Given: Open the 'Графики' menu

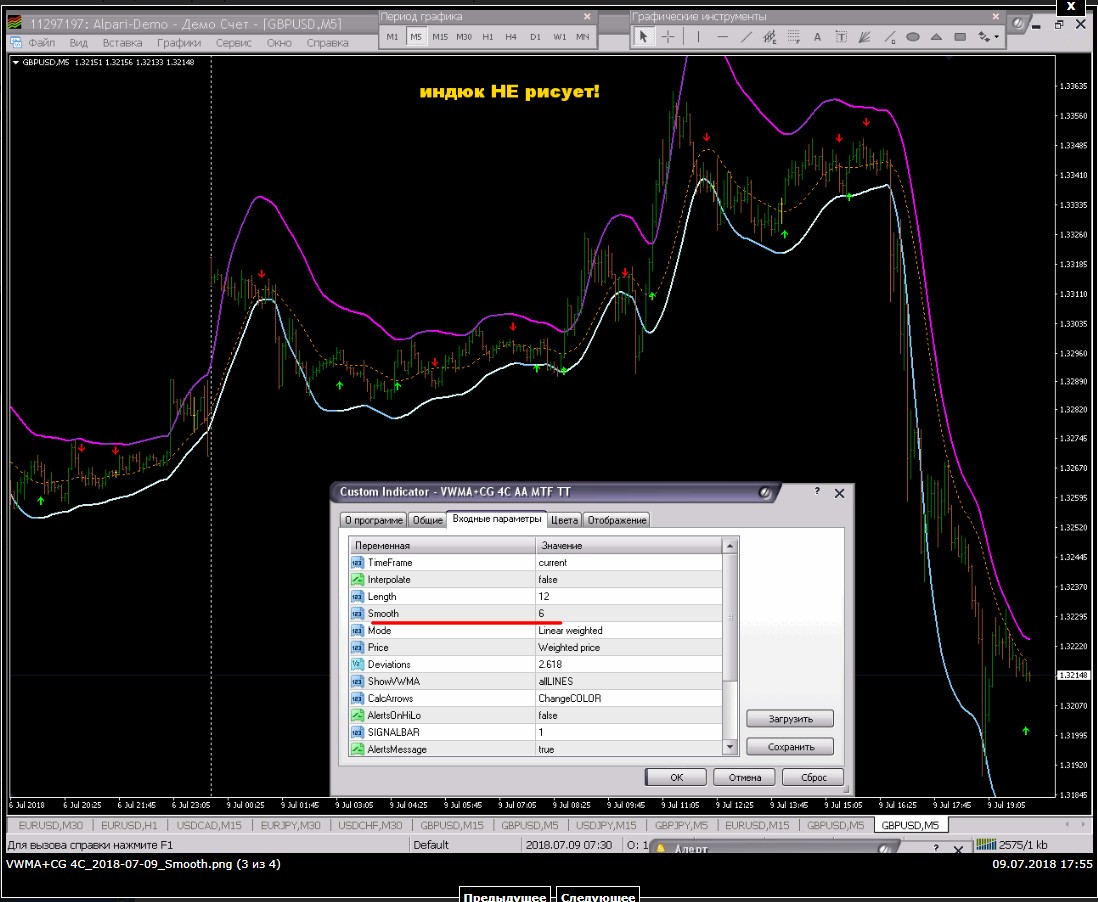Looking at the screenshot, I should (179, 43).
